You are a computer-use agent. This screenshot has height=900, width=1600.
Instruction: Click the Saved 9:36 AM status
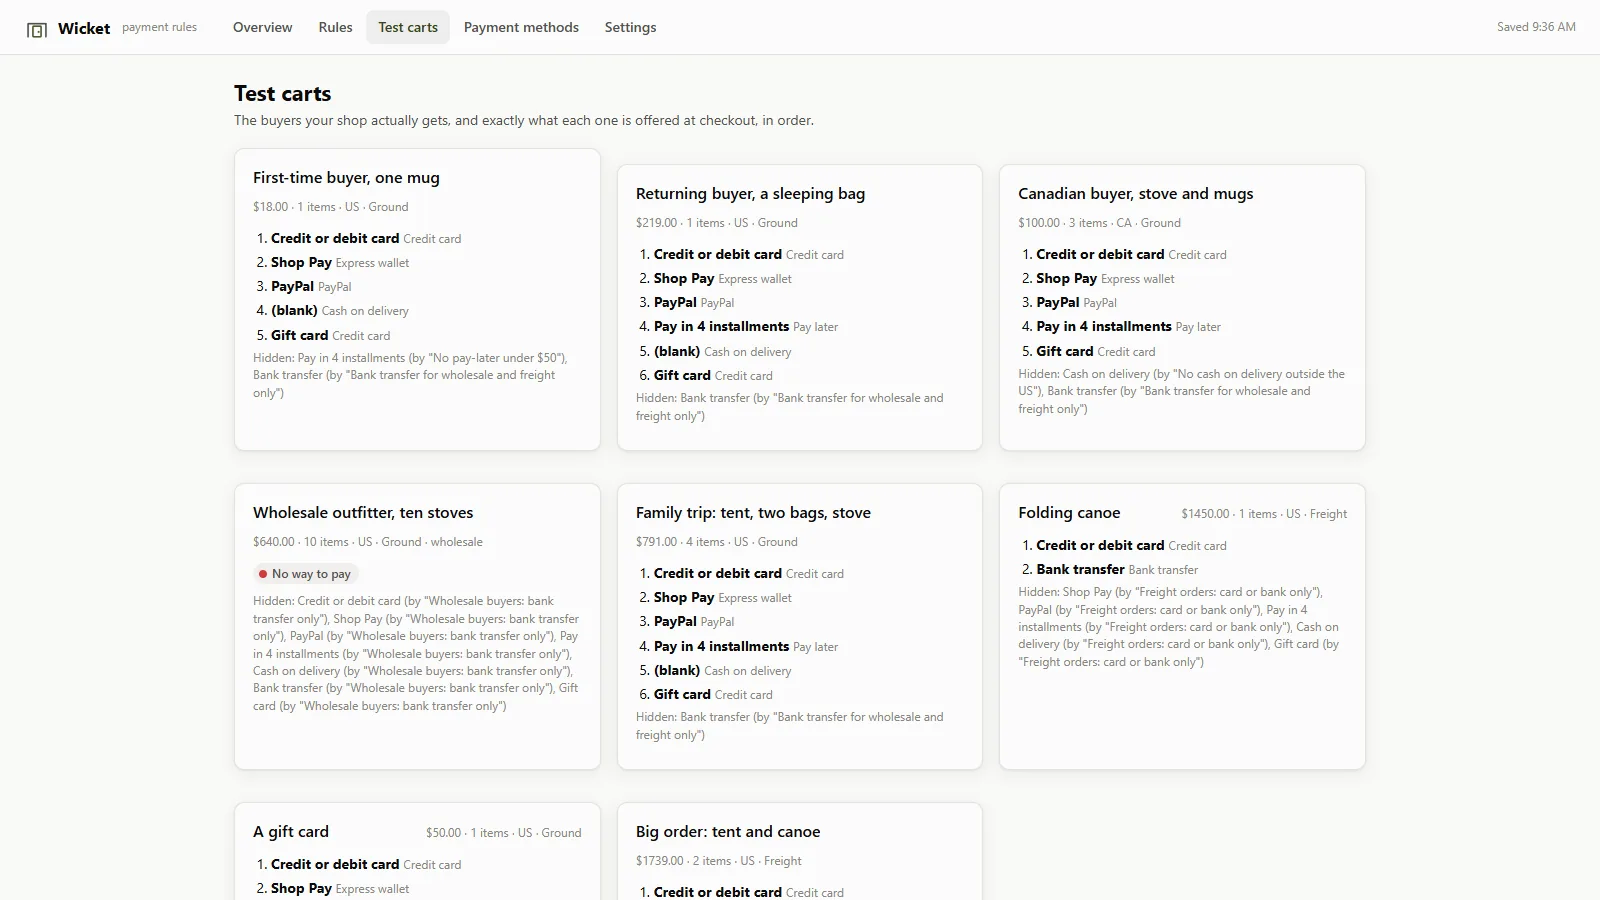(x=1536, y=27)
